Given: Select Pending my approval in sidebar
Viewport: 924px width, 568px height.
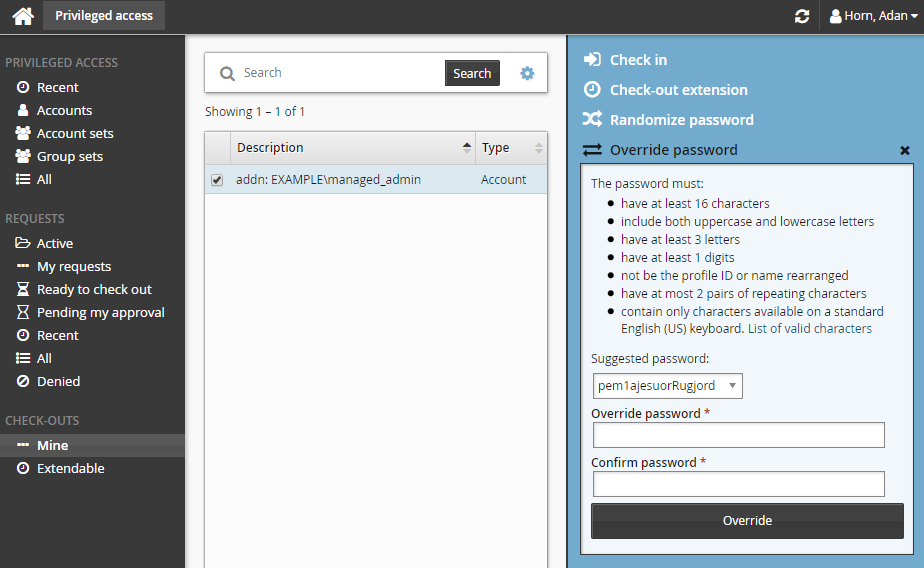Looking at the screenshot, I should (x=100, y=313).
